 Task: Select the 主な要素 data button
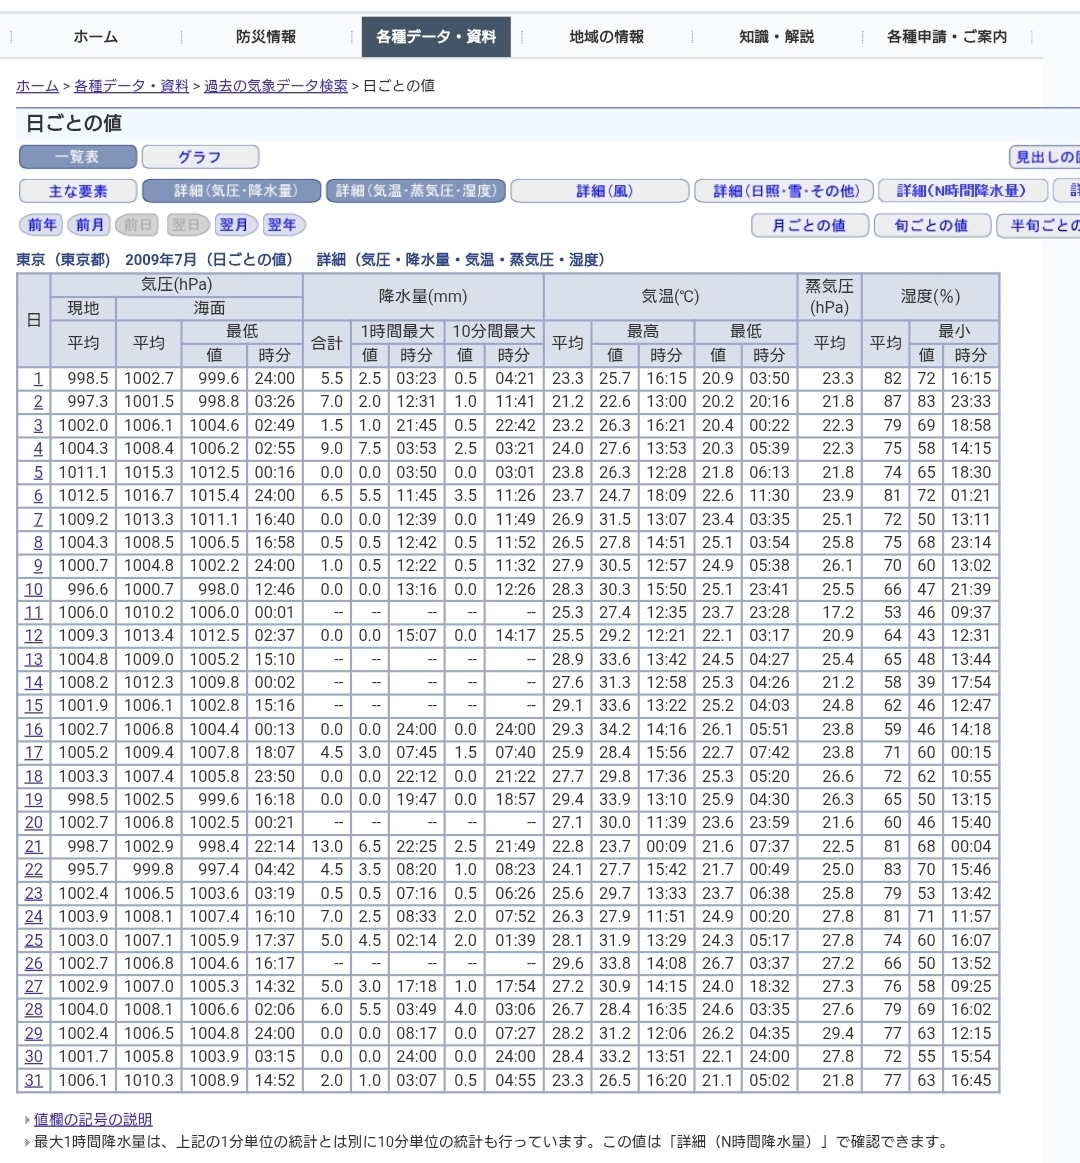click(78, 191)
